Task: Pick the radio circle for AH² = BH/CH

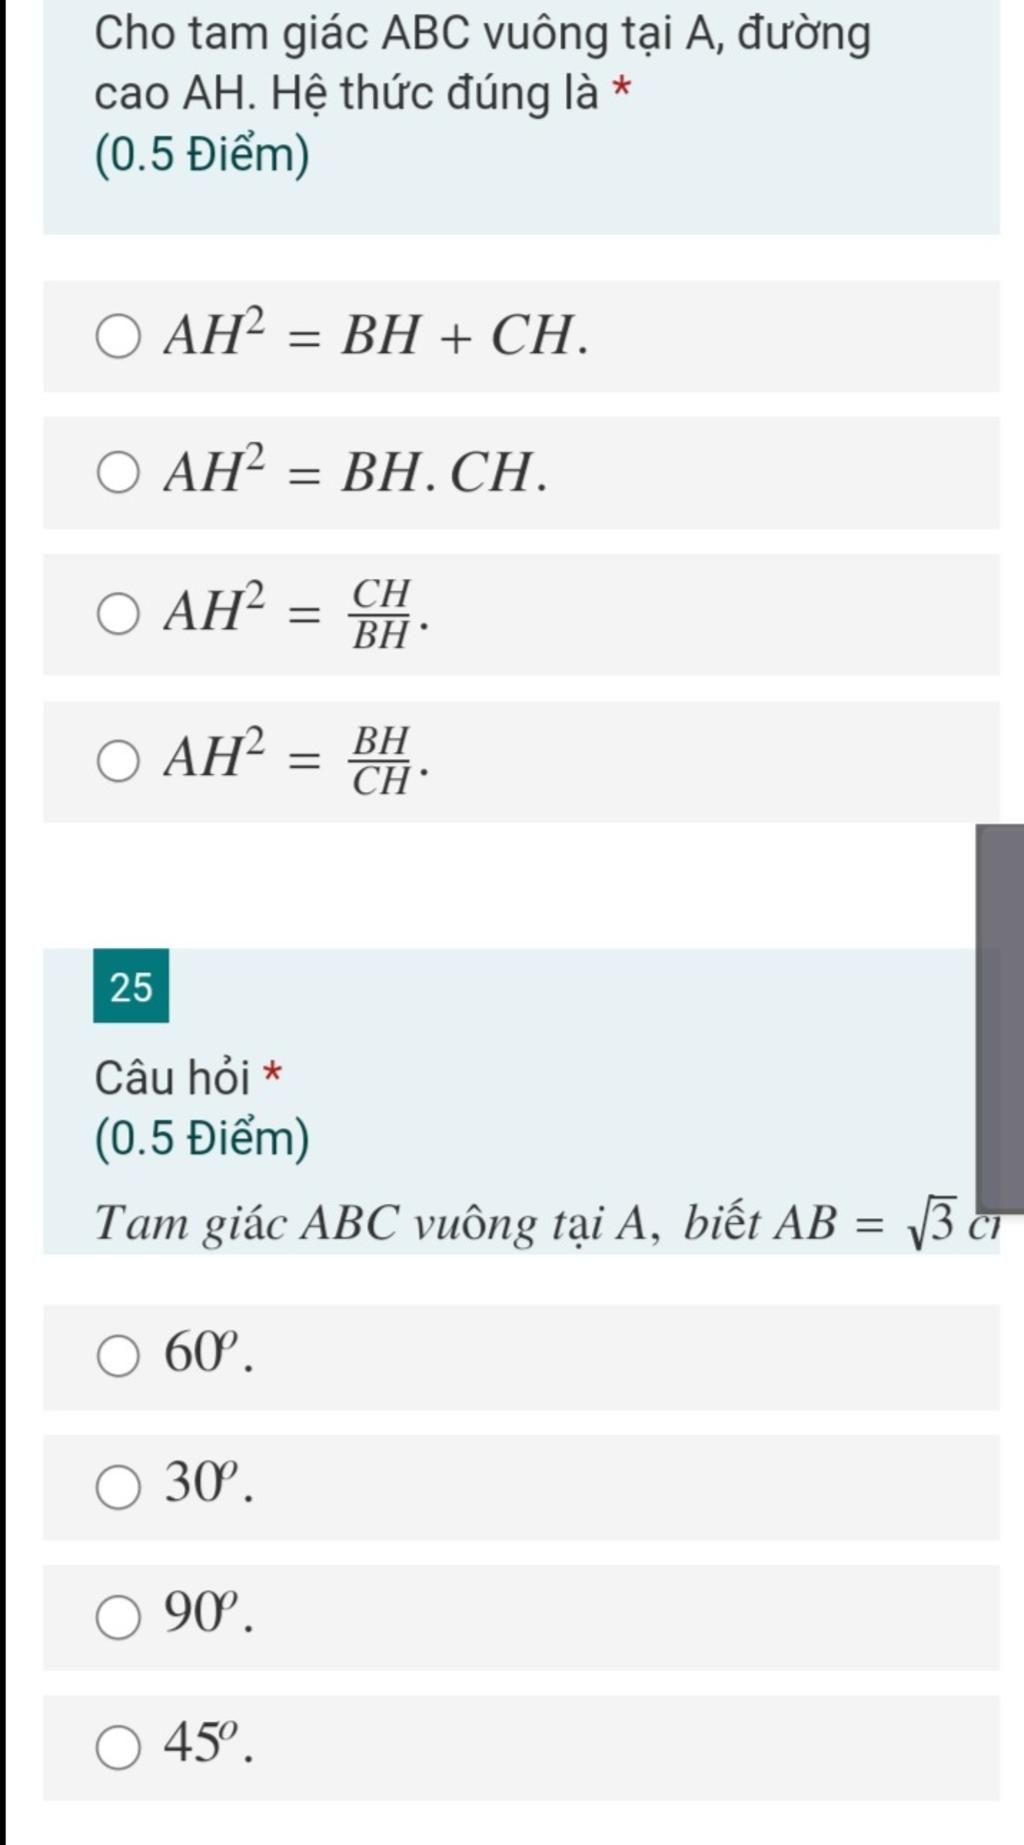Action: pos(118,761)
